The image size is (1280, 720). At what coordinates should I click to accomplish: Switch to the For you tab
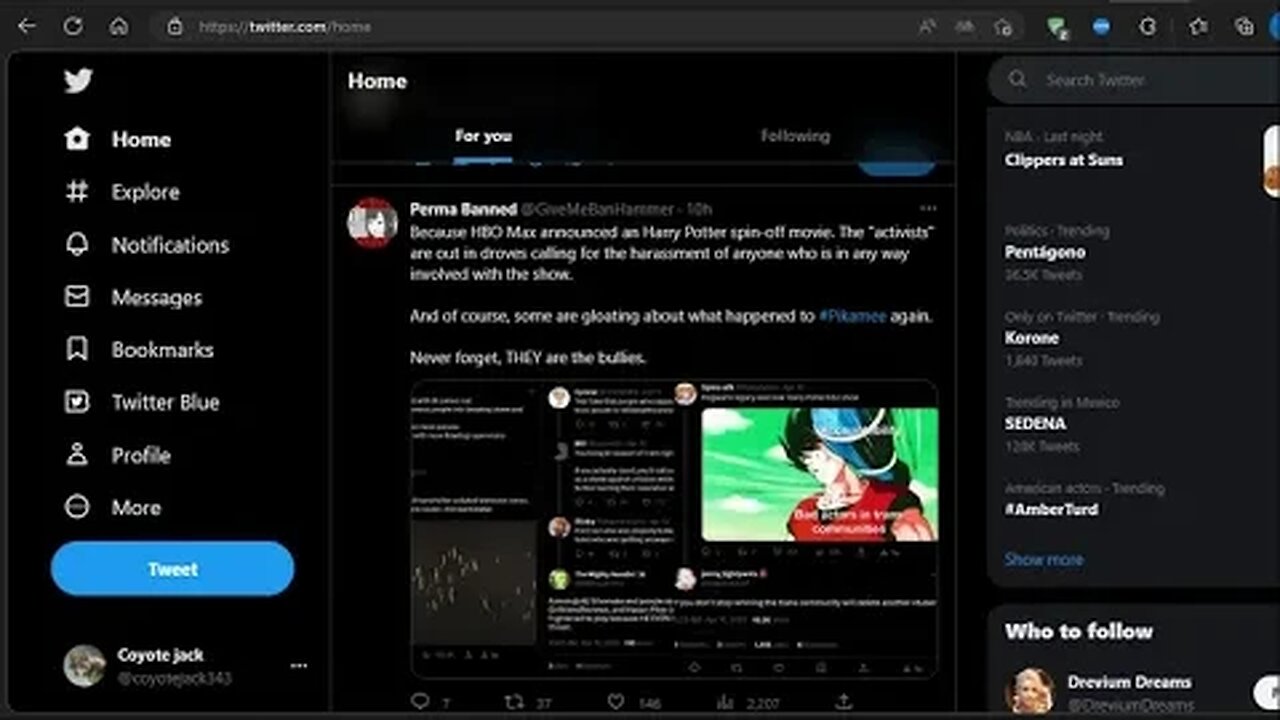click(x=483, y=136)
